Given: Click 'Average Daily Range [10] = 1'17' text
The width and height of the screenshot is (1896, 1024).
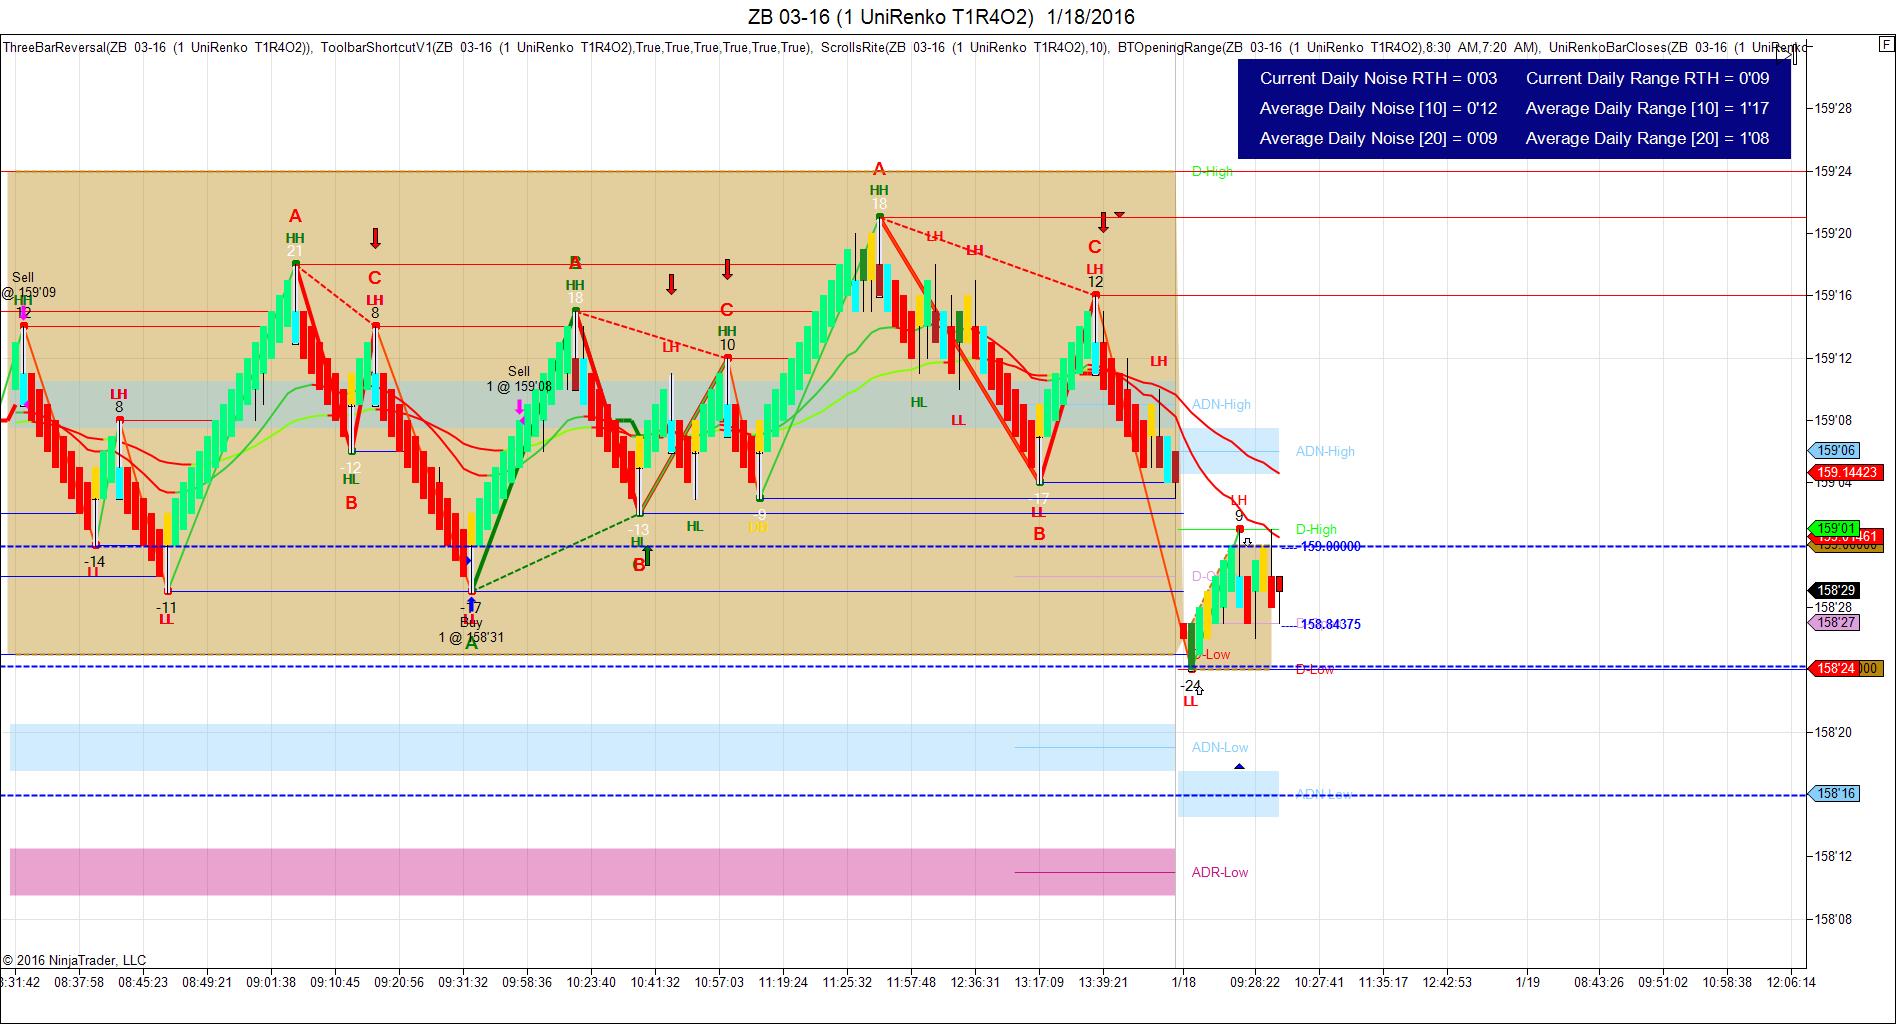Looking at the screenshot, I should click(1647, 108).
